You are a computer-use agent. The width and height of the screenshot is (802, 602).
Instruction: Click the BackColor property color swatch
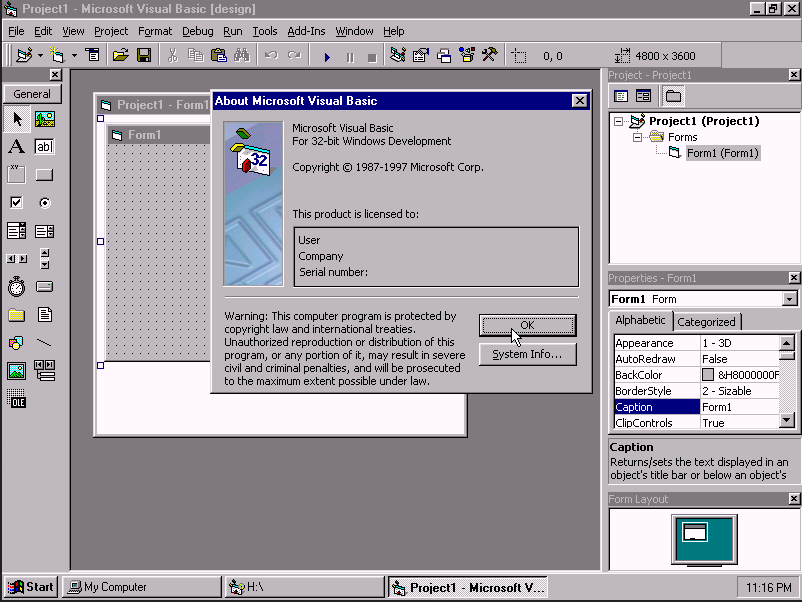pyautogui.click(x=708, y=375)
